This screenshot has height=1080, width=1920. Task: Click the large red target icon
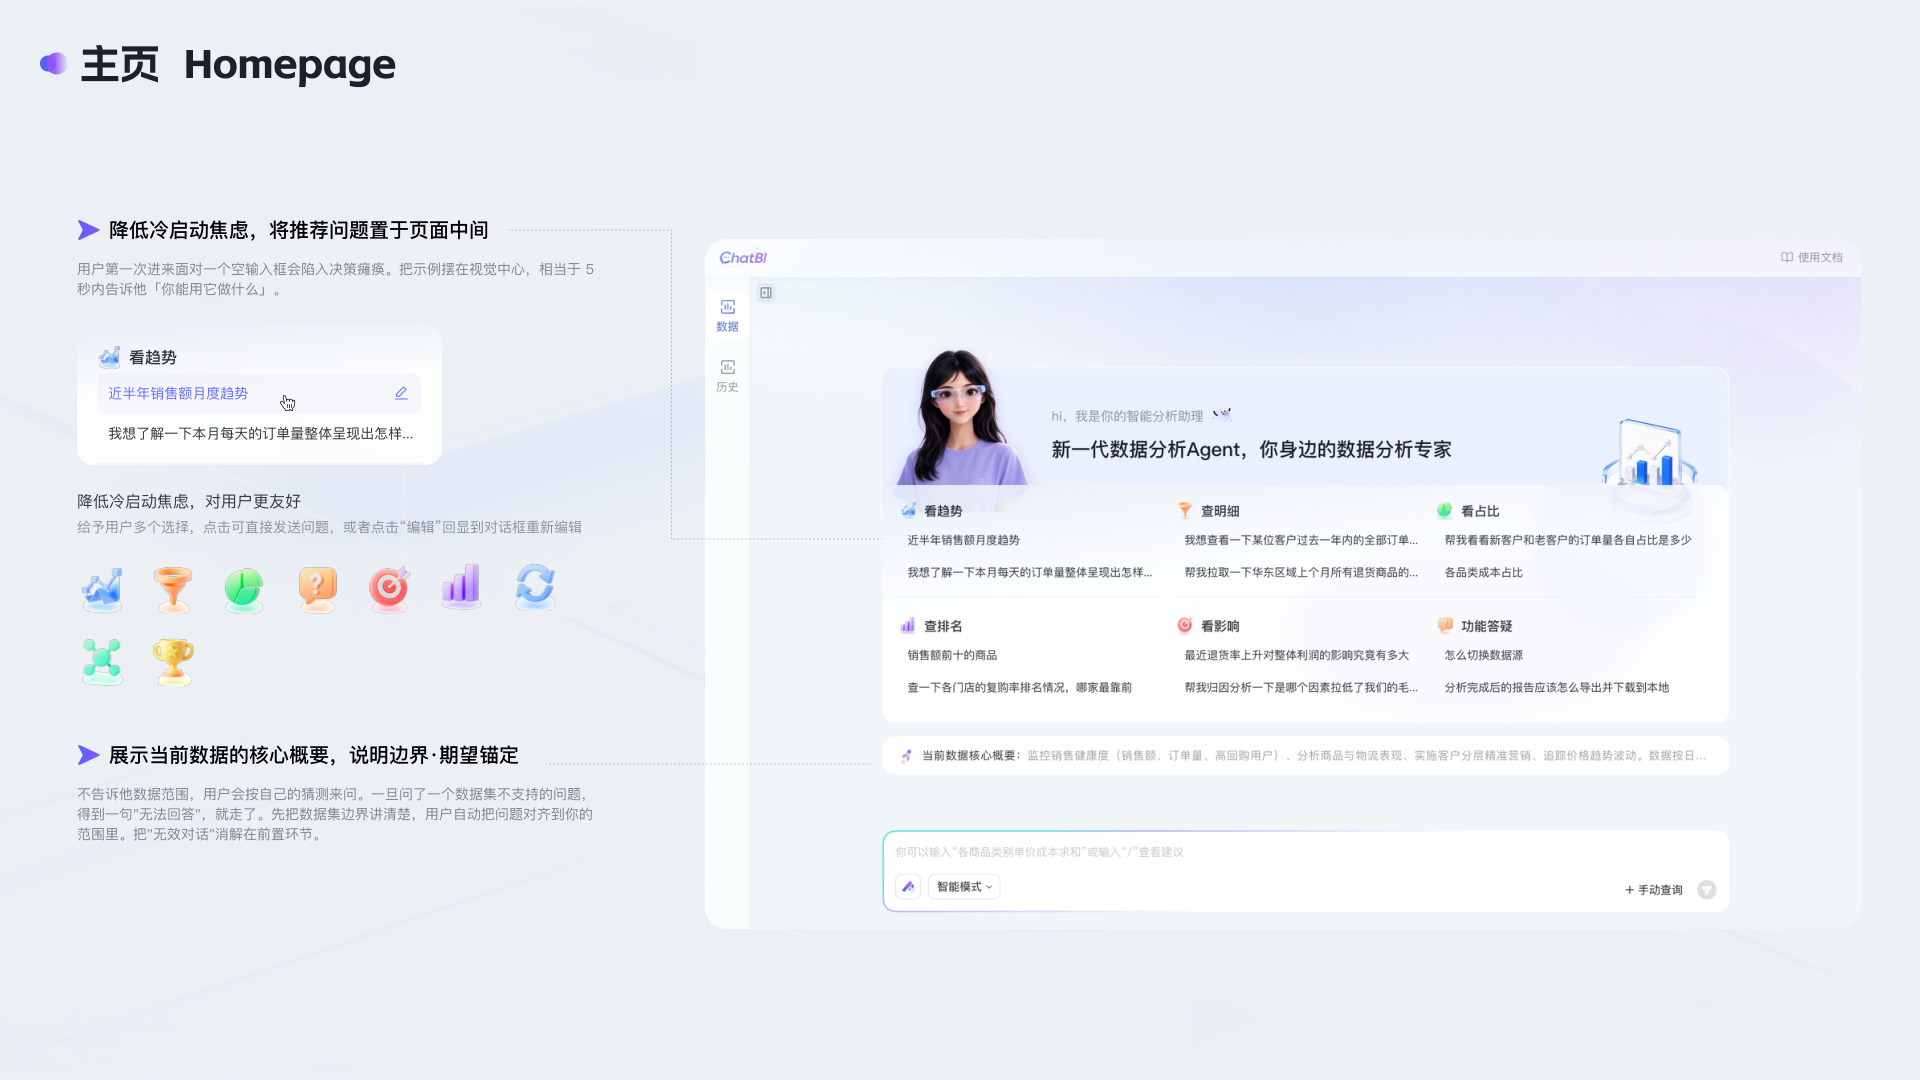coord(389,589)
